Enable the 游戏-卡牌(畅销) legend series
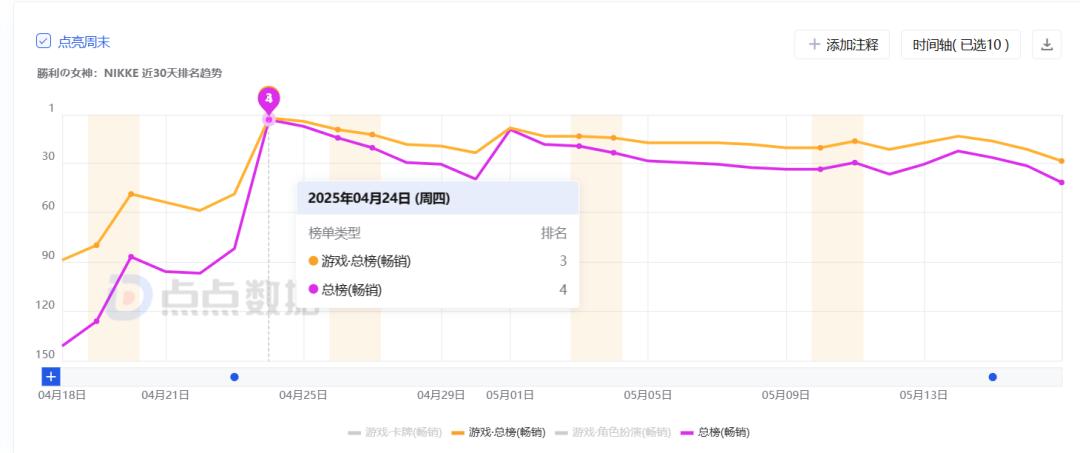Screen dimensions: 1080x453 395,432
